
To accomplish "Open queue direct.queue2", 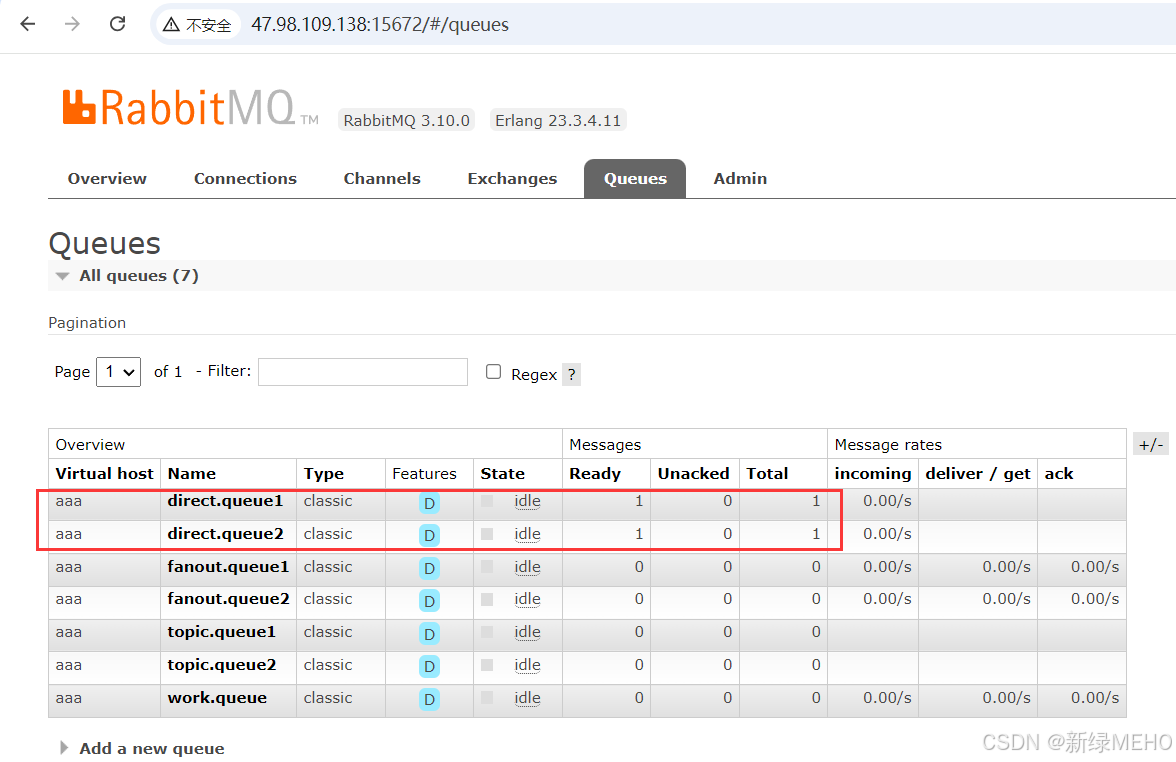I will pos(225,534).
